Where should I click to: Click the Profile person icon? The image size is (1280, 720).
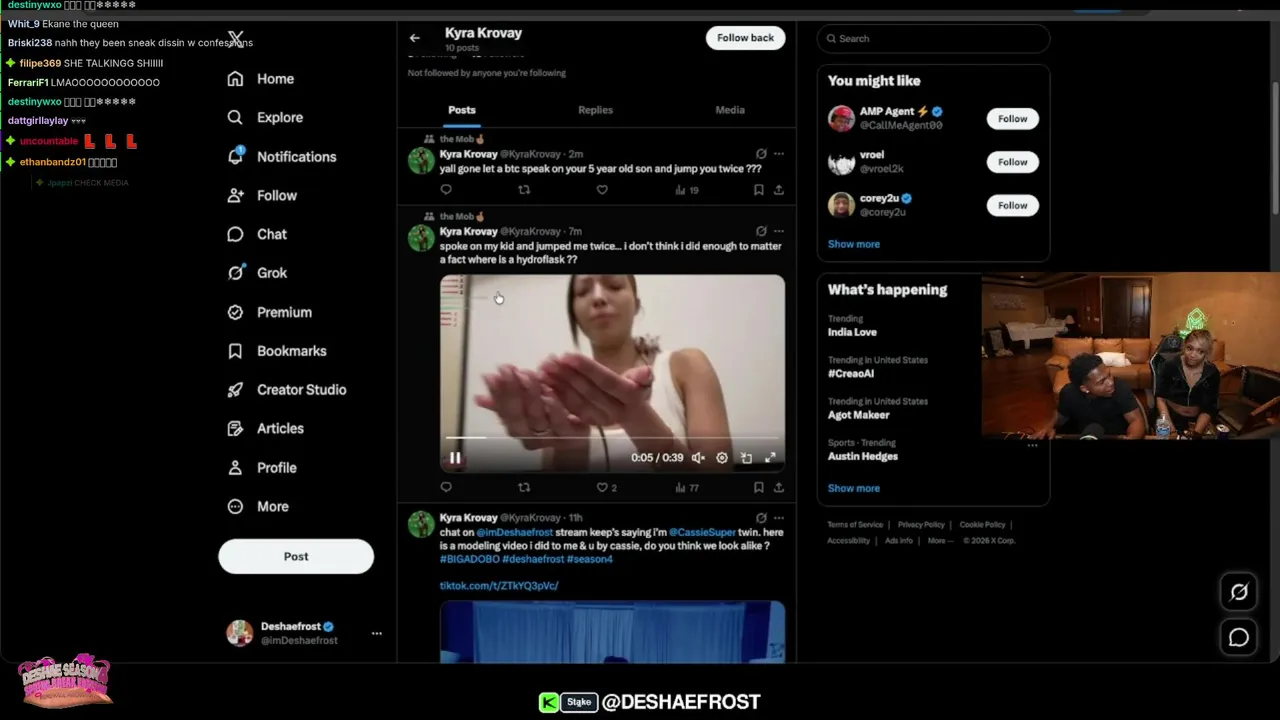[x=235, y=468]
